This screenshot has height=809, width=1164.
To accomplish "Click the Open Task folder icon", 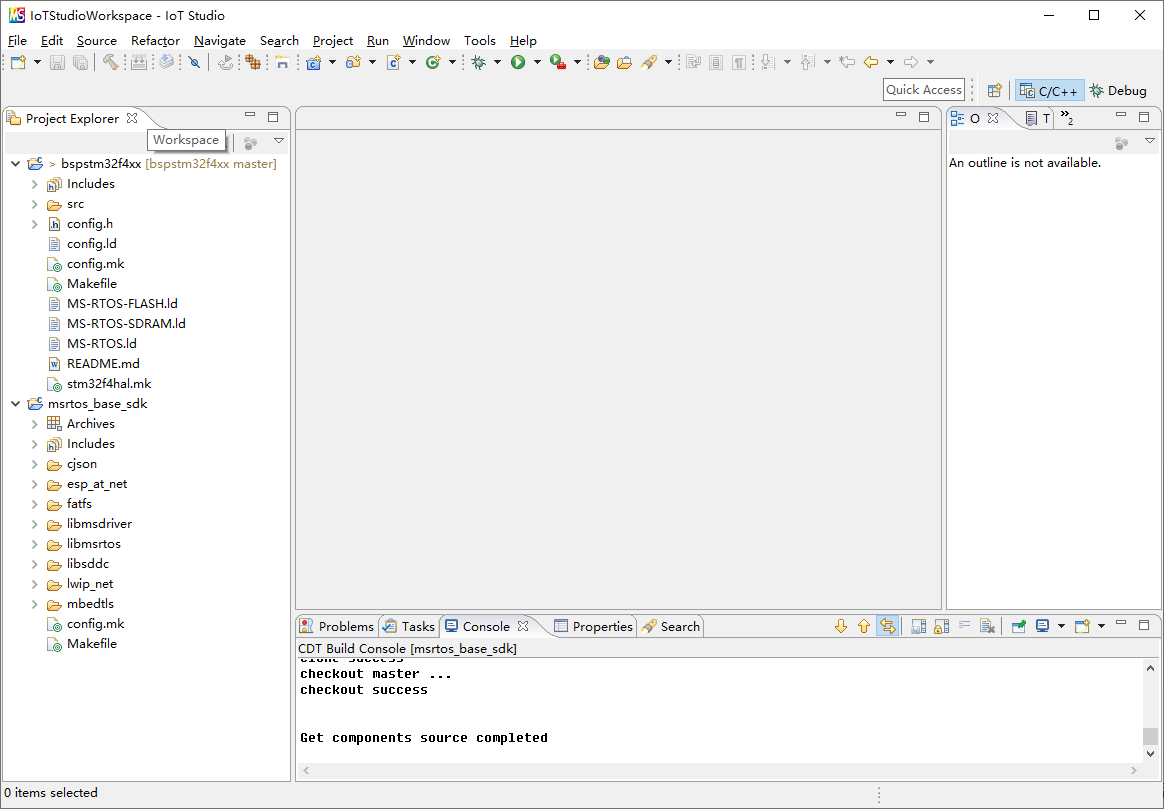I will tap(625, 62).
